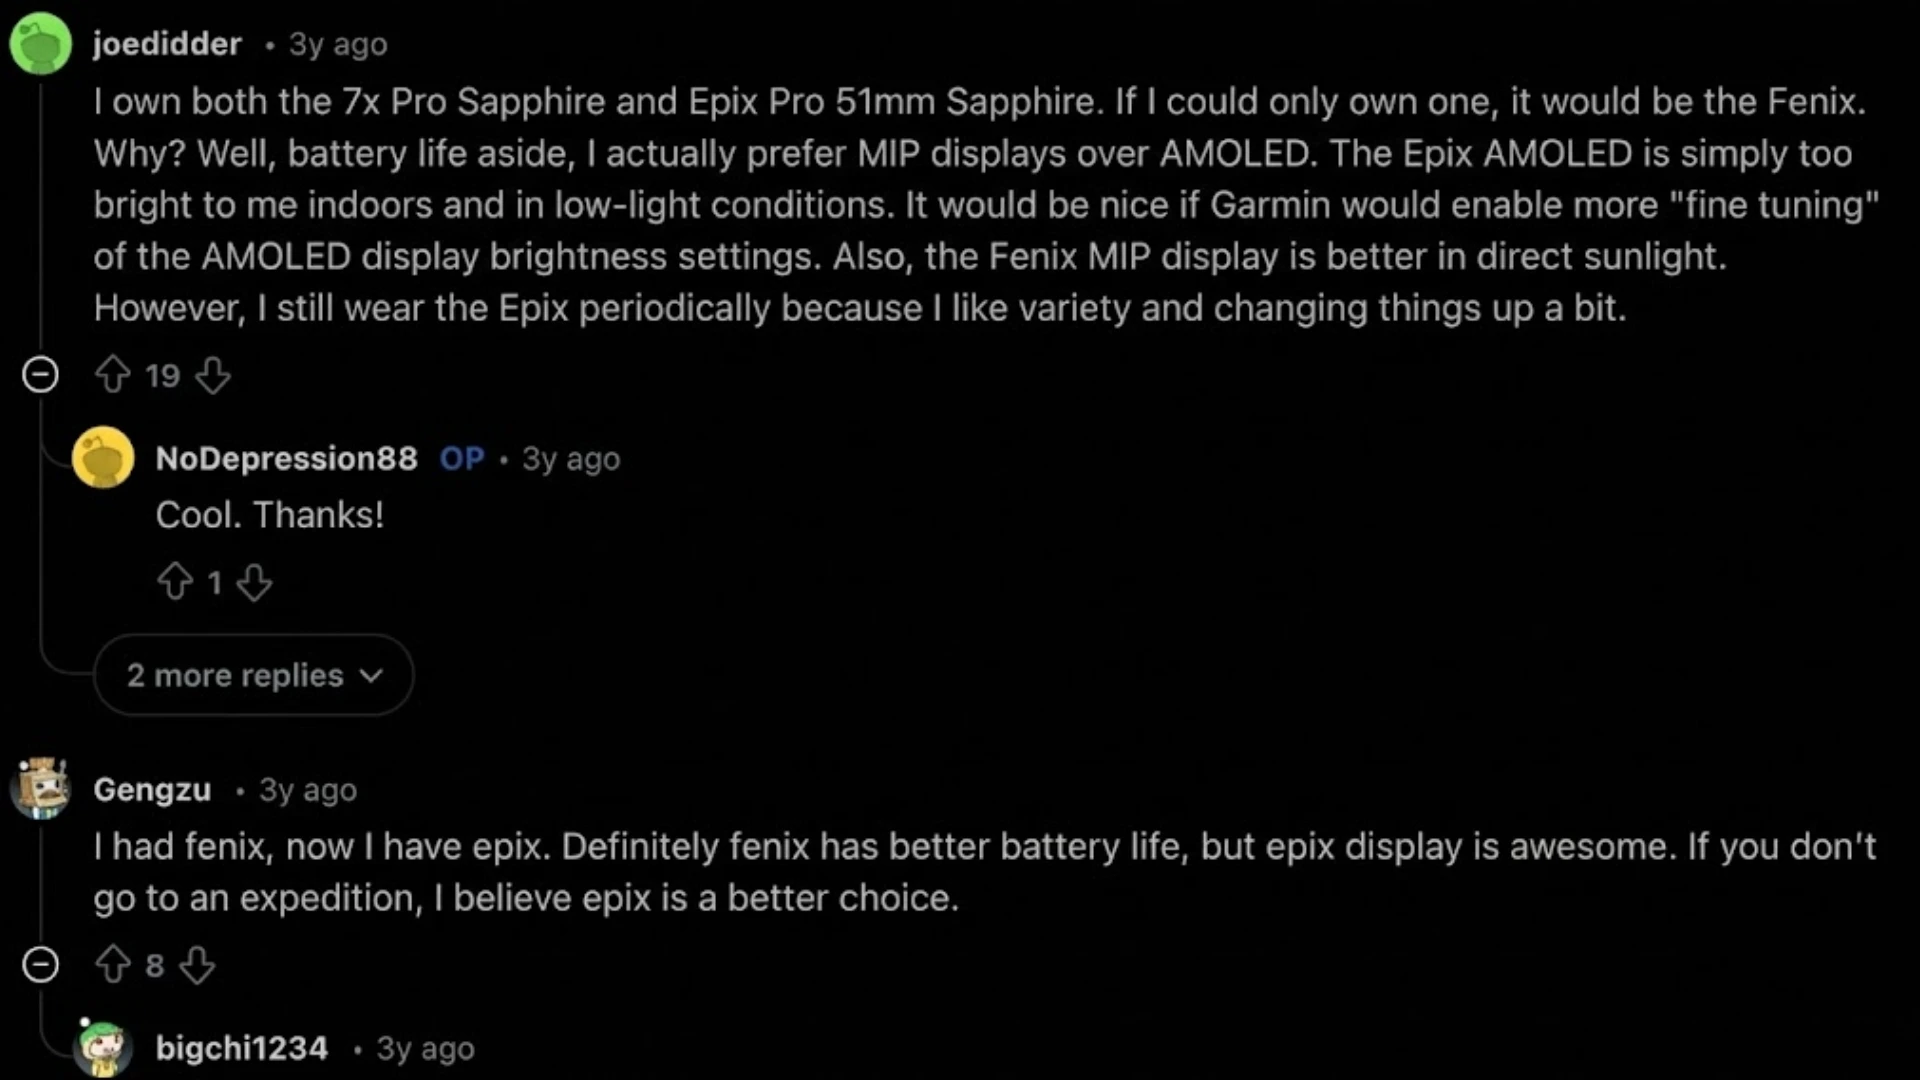Visit Gengzu's profile via username

pyautogui.click(x=151, y=790)
